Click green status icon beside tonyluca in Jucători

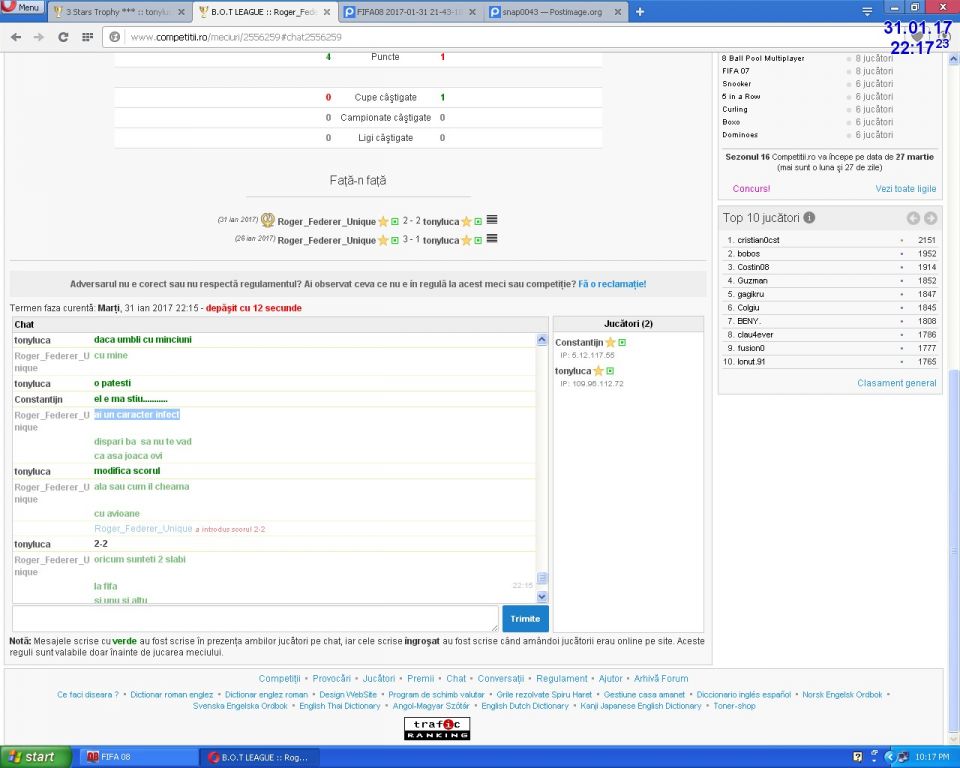tap(610, 371)
